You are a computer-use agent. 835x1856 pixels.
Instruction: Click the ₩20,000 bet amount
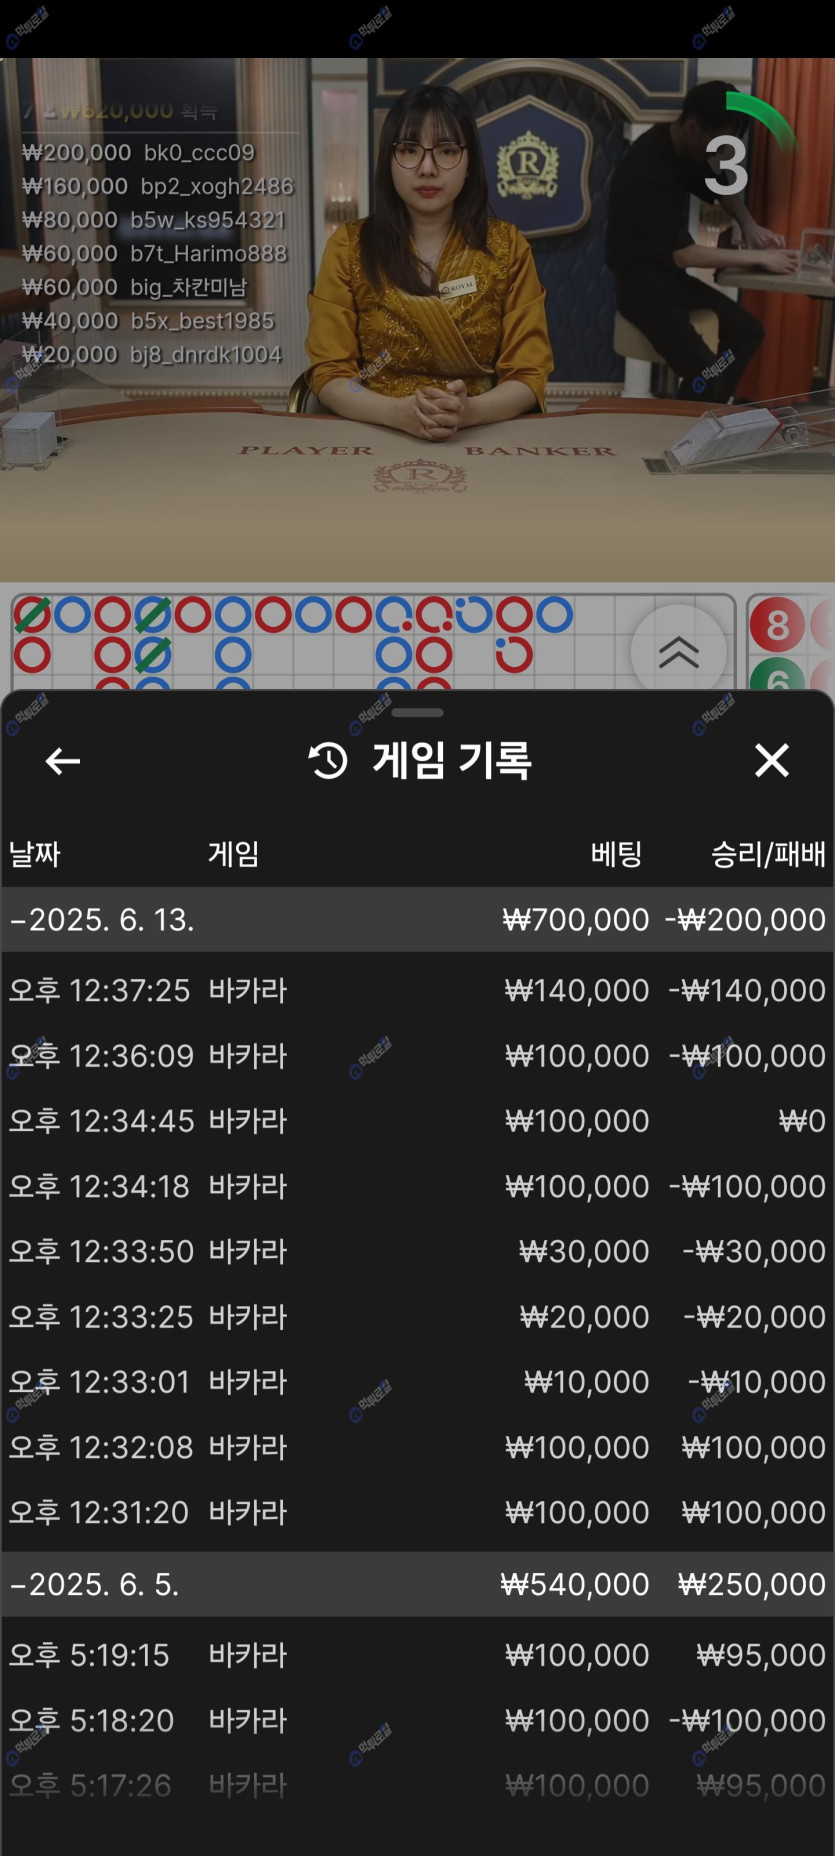[584, 1316]
